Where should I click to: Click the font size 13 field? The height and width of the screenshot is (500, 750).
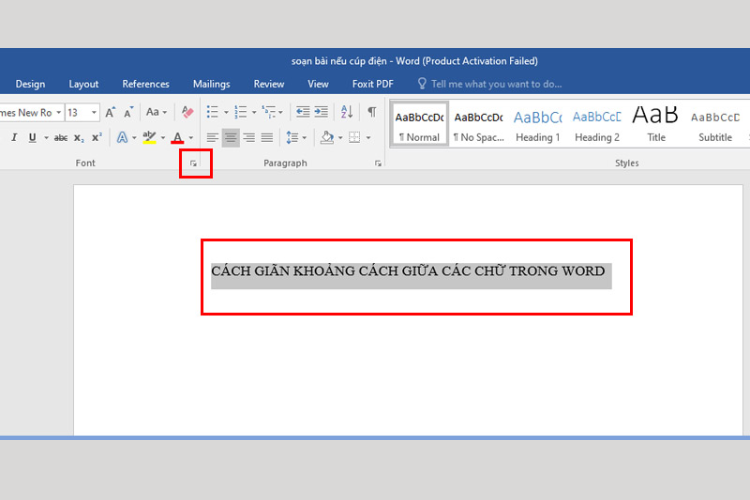click(77, 112)
